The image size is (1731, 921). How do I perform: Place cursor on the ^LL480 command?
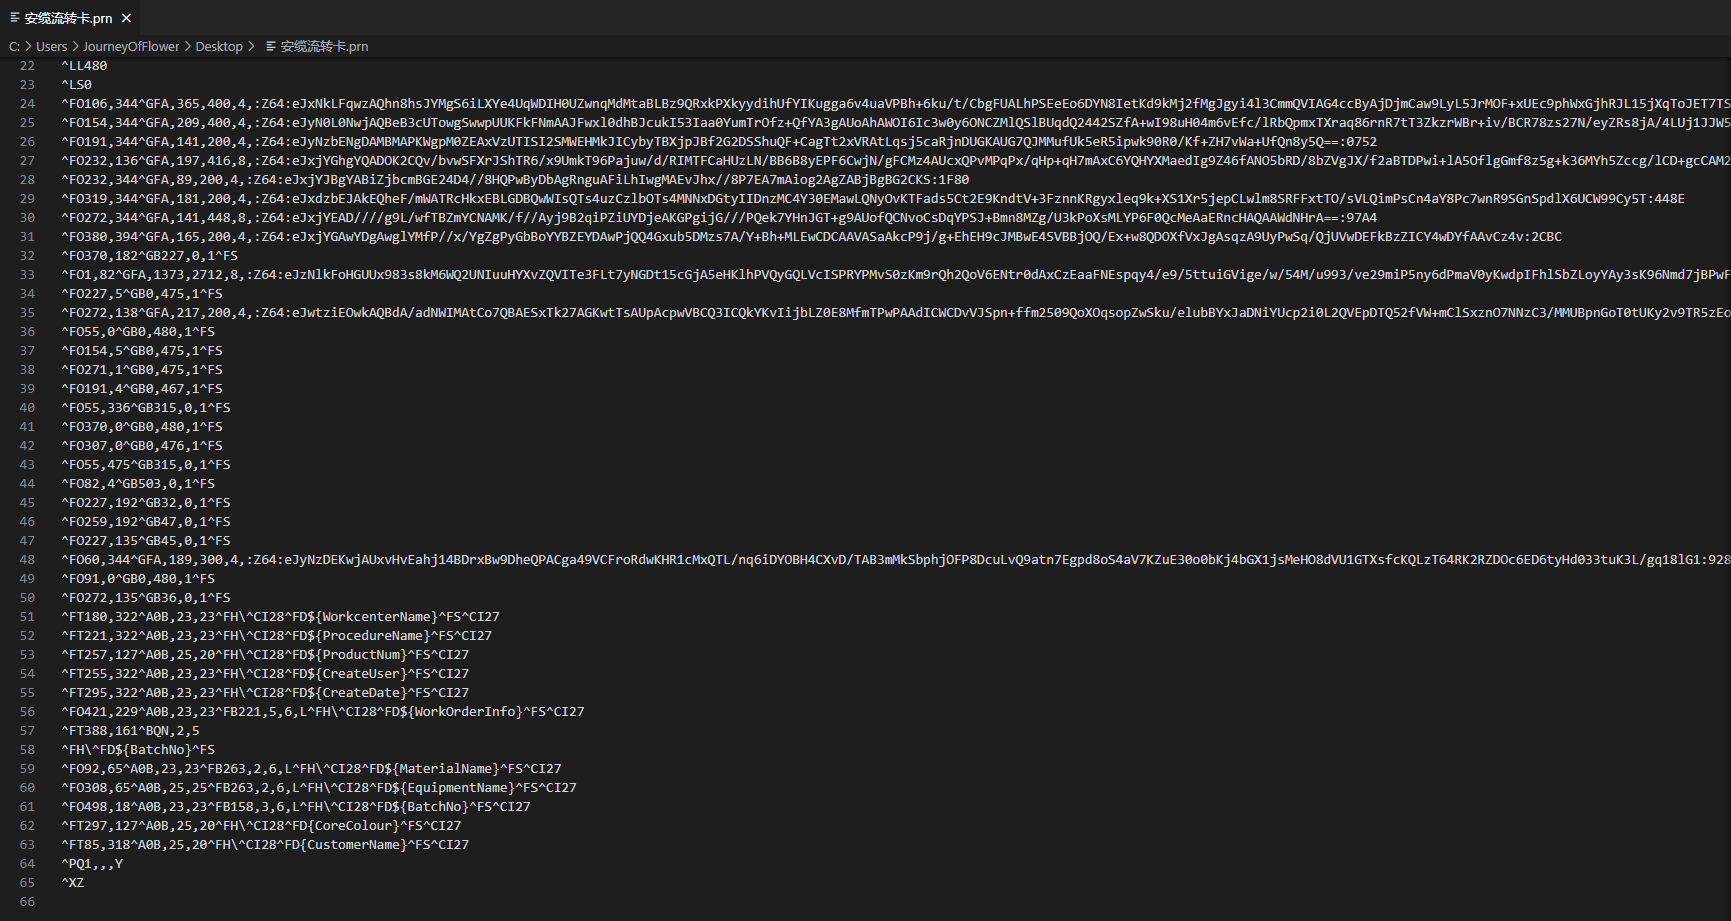pyautogui.click(x=84, y=66)
